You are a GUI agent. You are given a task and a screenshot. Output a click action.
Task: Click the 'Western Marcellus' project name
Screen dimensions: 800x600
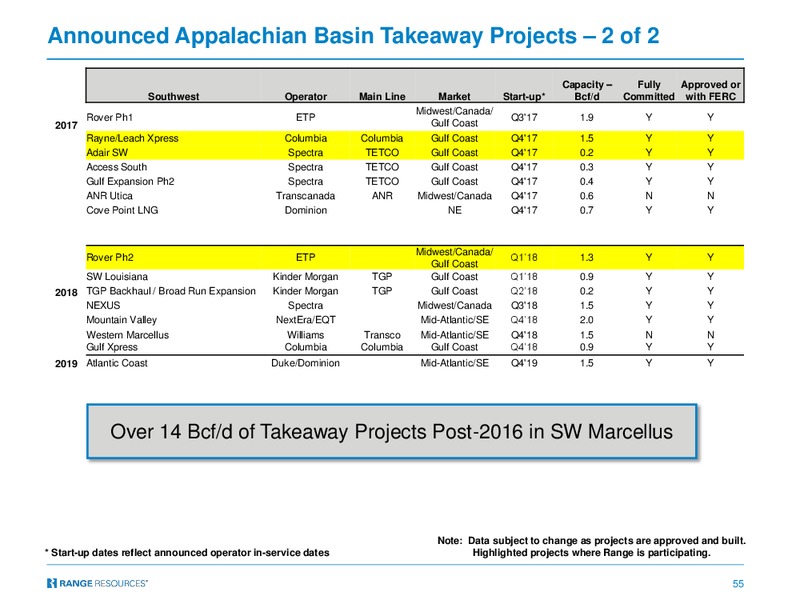128,335
